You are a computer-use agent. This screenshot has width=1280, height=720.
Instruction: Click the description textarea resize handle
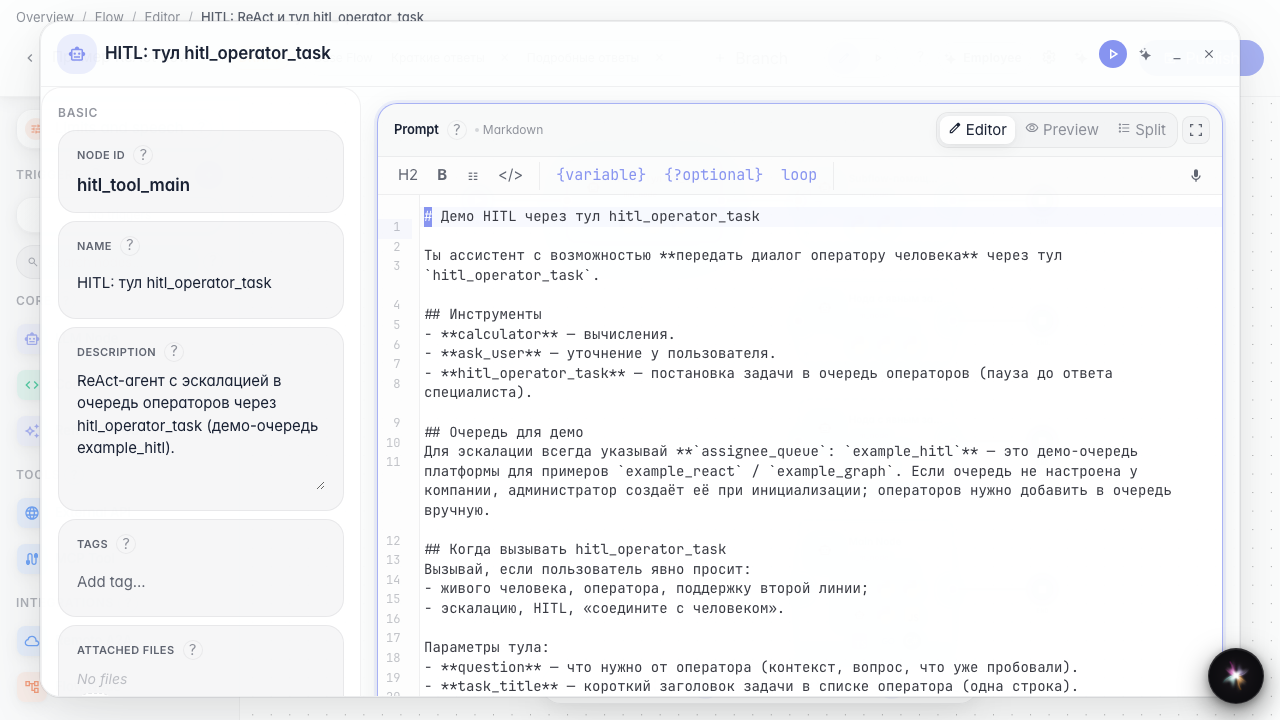[x=320, y=485]
